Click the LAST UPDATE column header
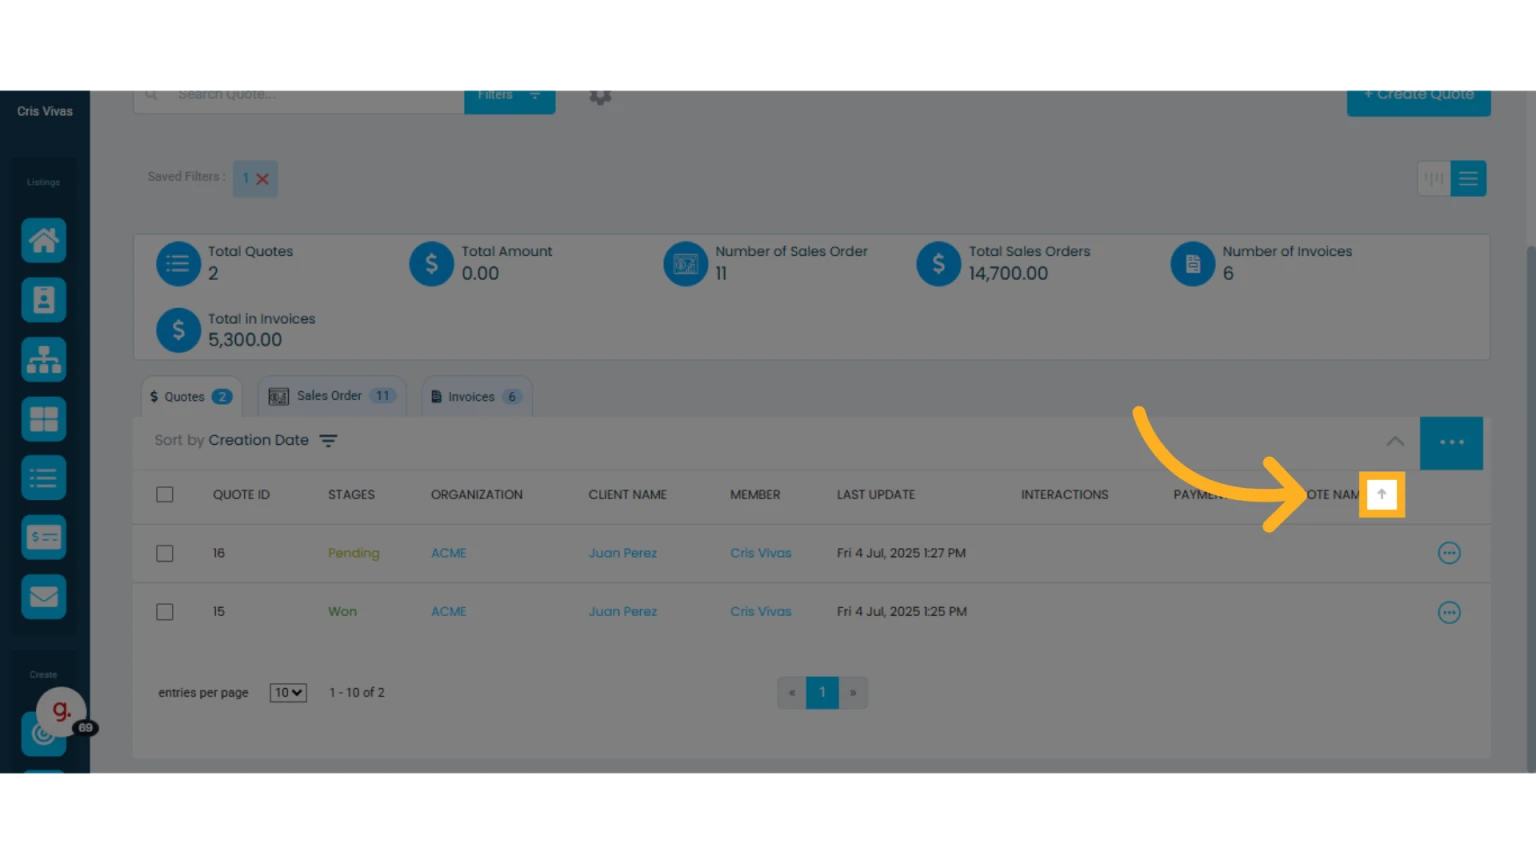This screenshot has width=1536, height=864. pyautogui.click(x=876, y=495)
